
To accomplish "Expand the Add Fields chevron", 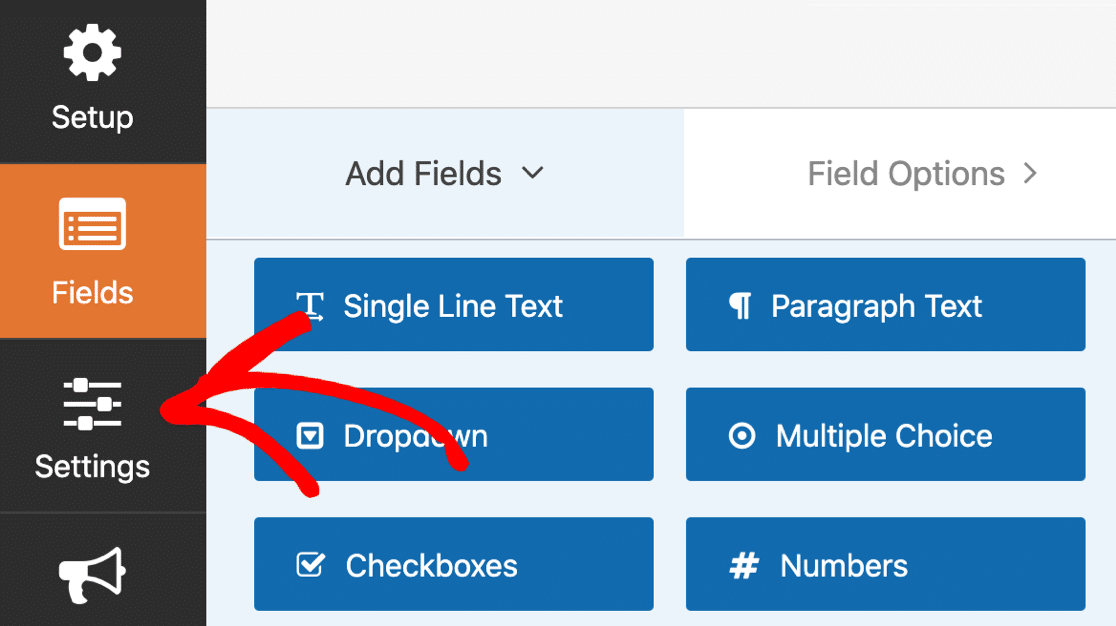I will 533,173.
